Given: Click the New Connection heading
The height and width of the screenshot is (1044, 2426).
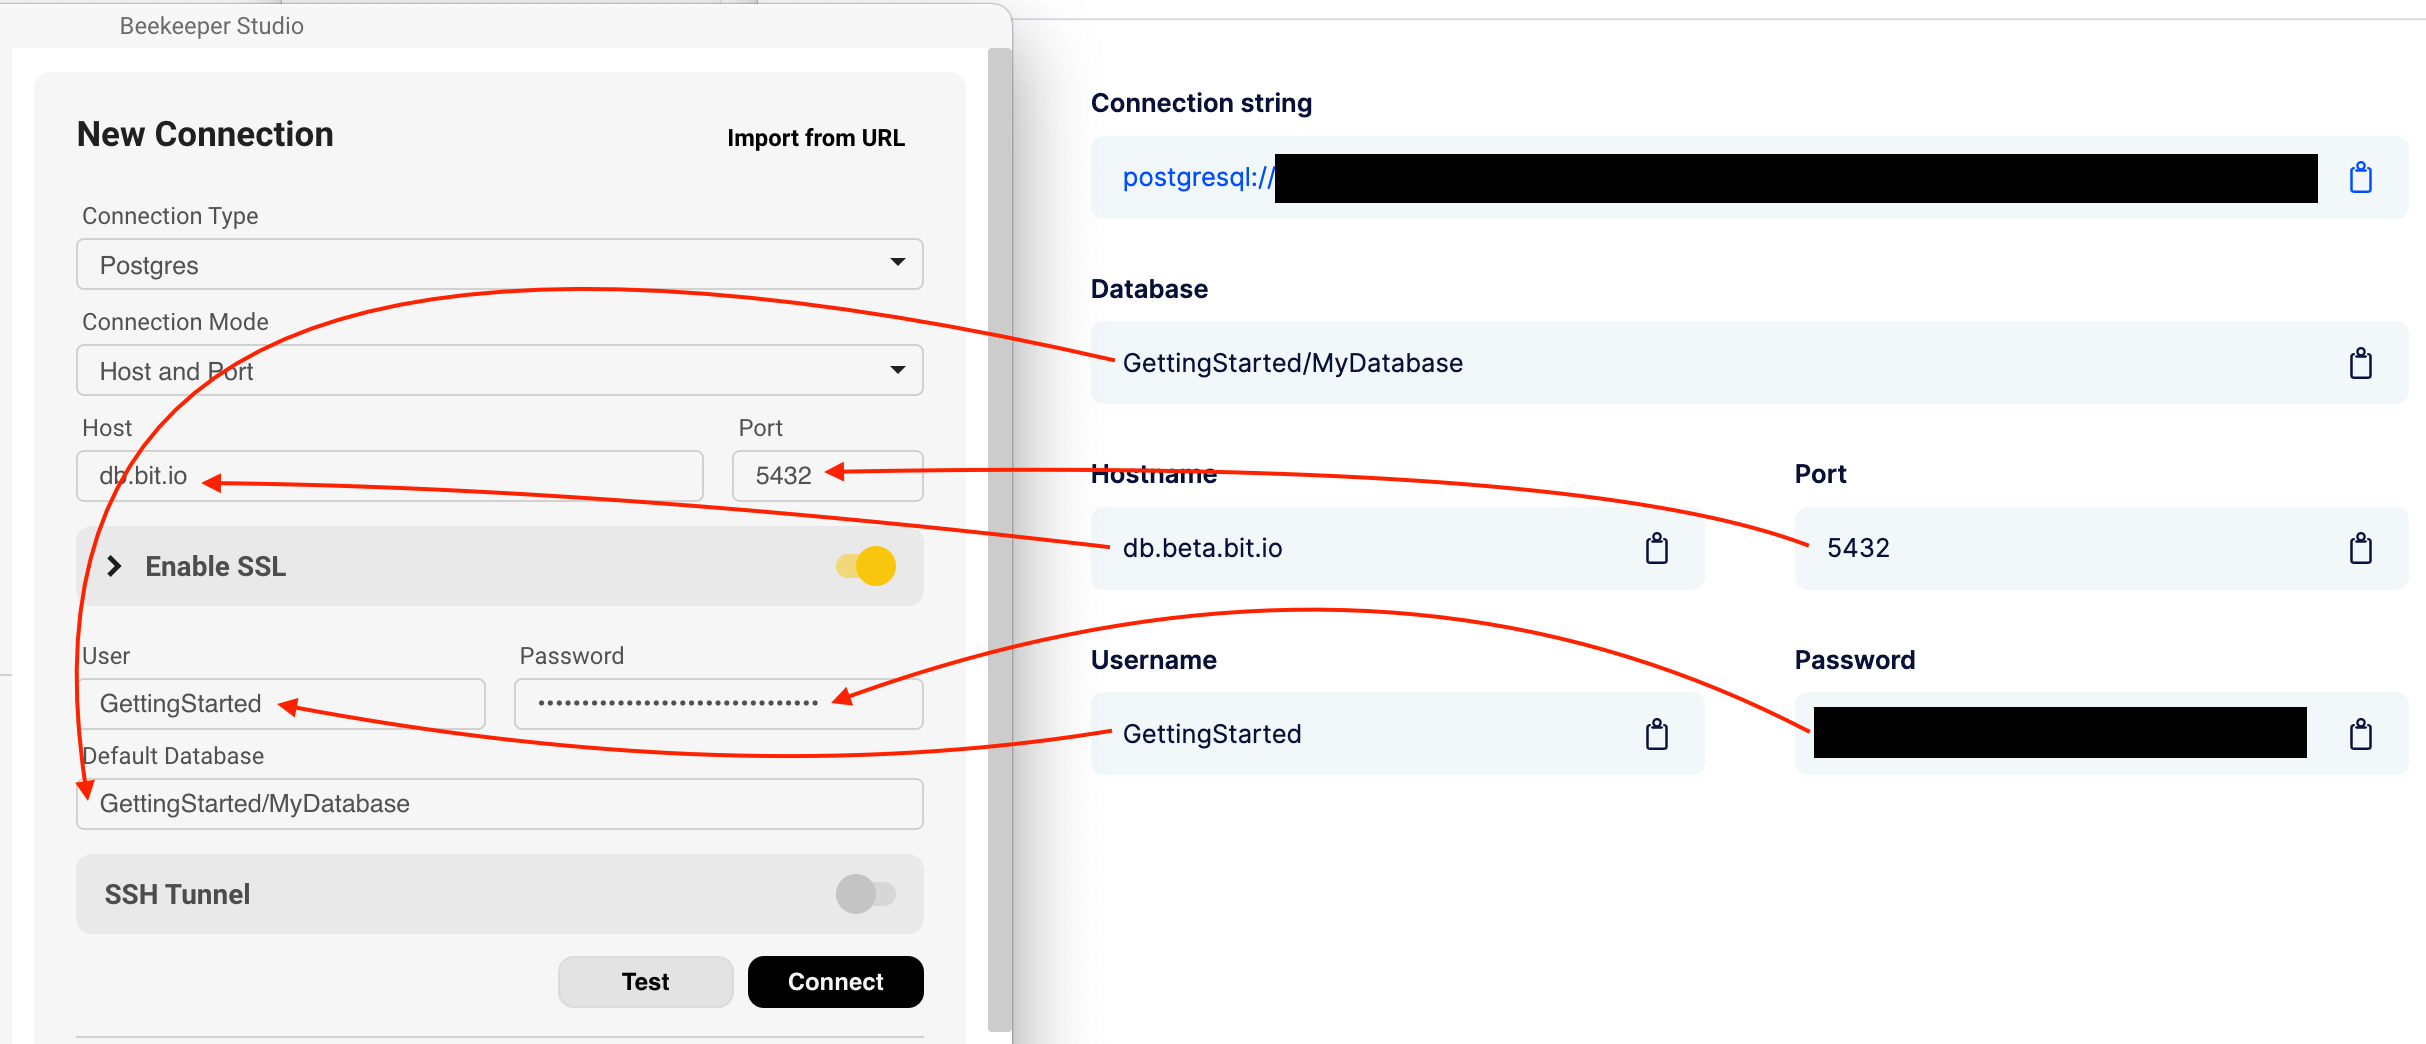Looking at the screenshot, I should (x=205, y=134).
